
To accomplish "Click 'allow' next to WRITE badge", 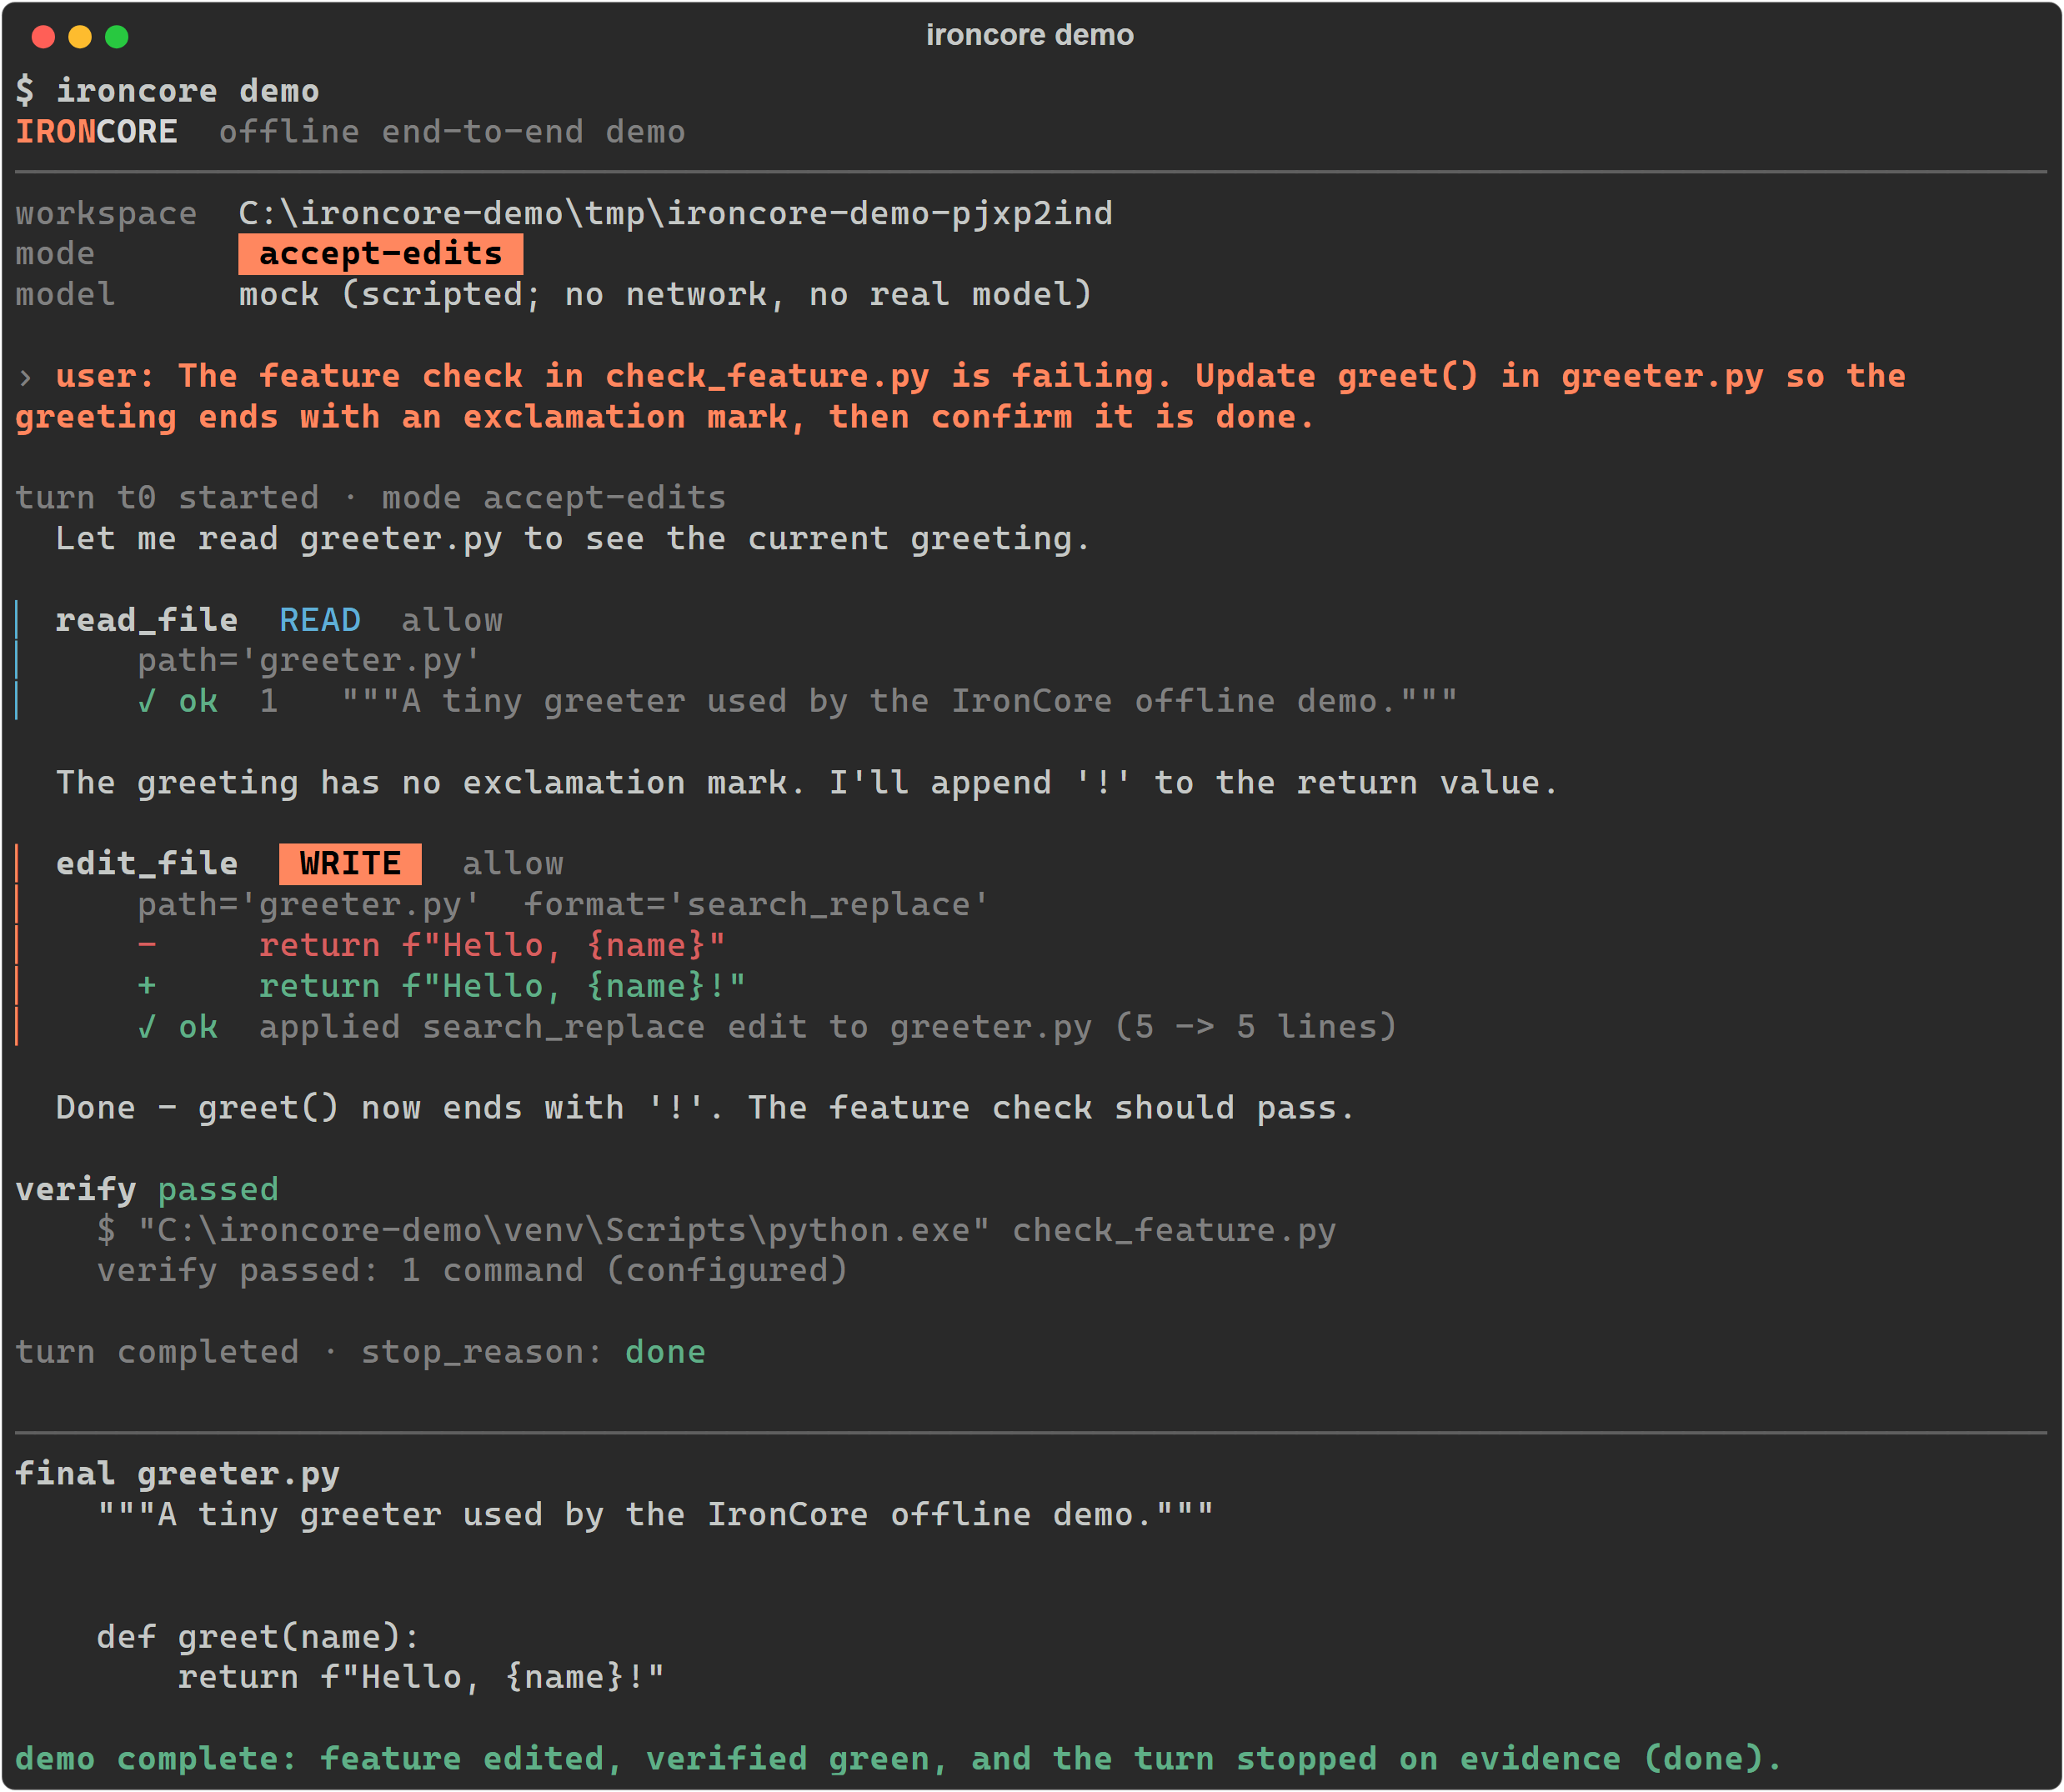I will (513, 864).
